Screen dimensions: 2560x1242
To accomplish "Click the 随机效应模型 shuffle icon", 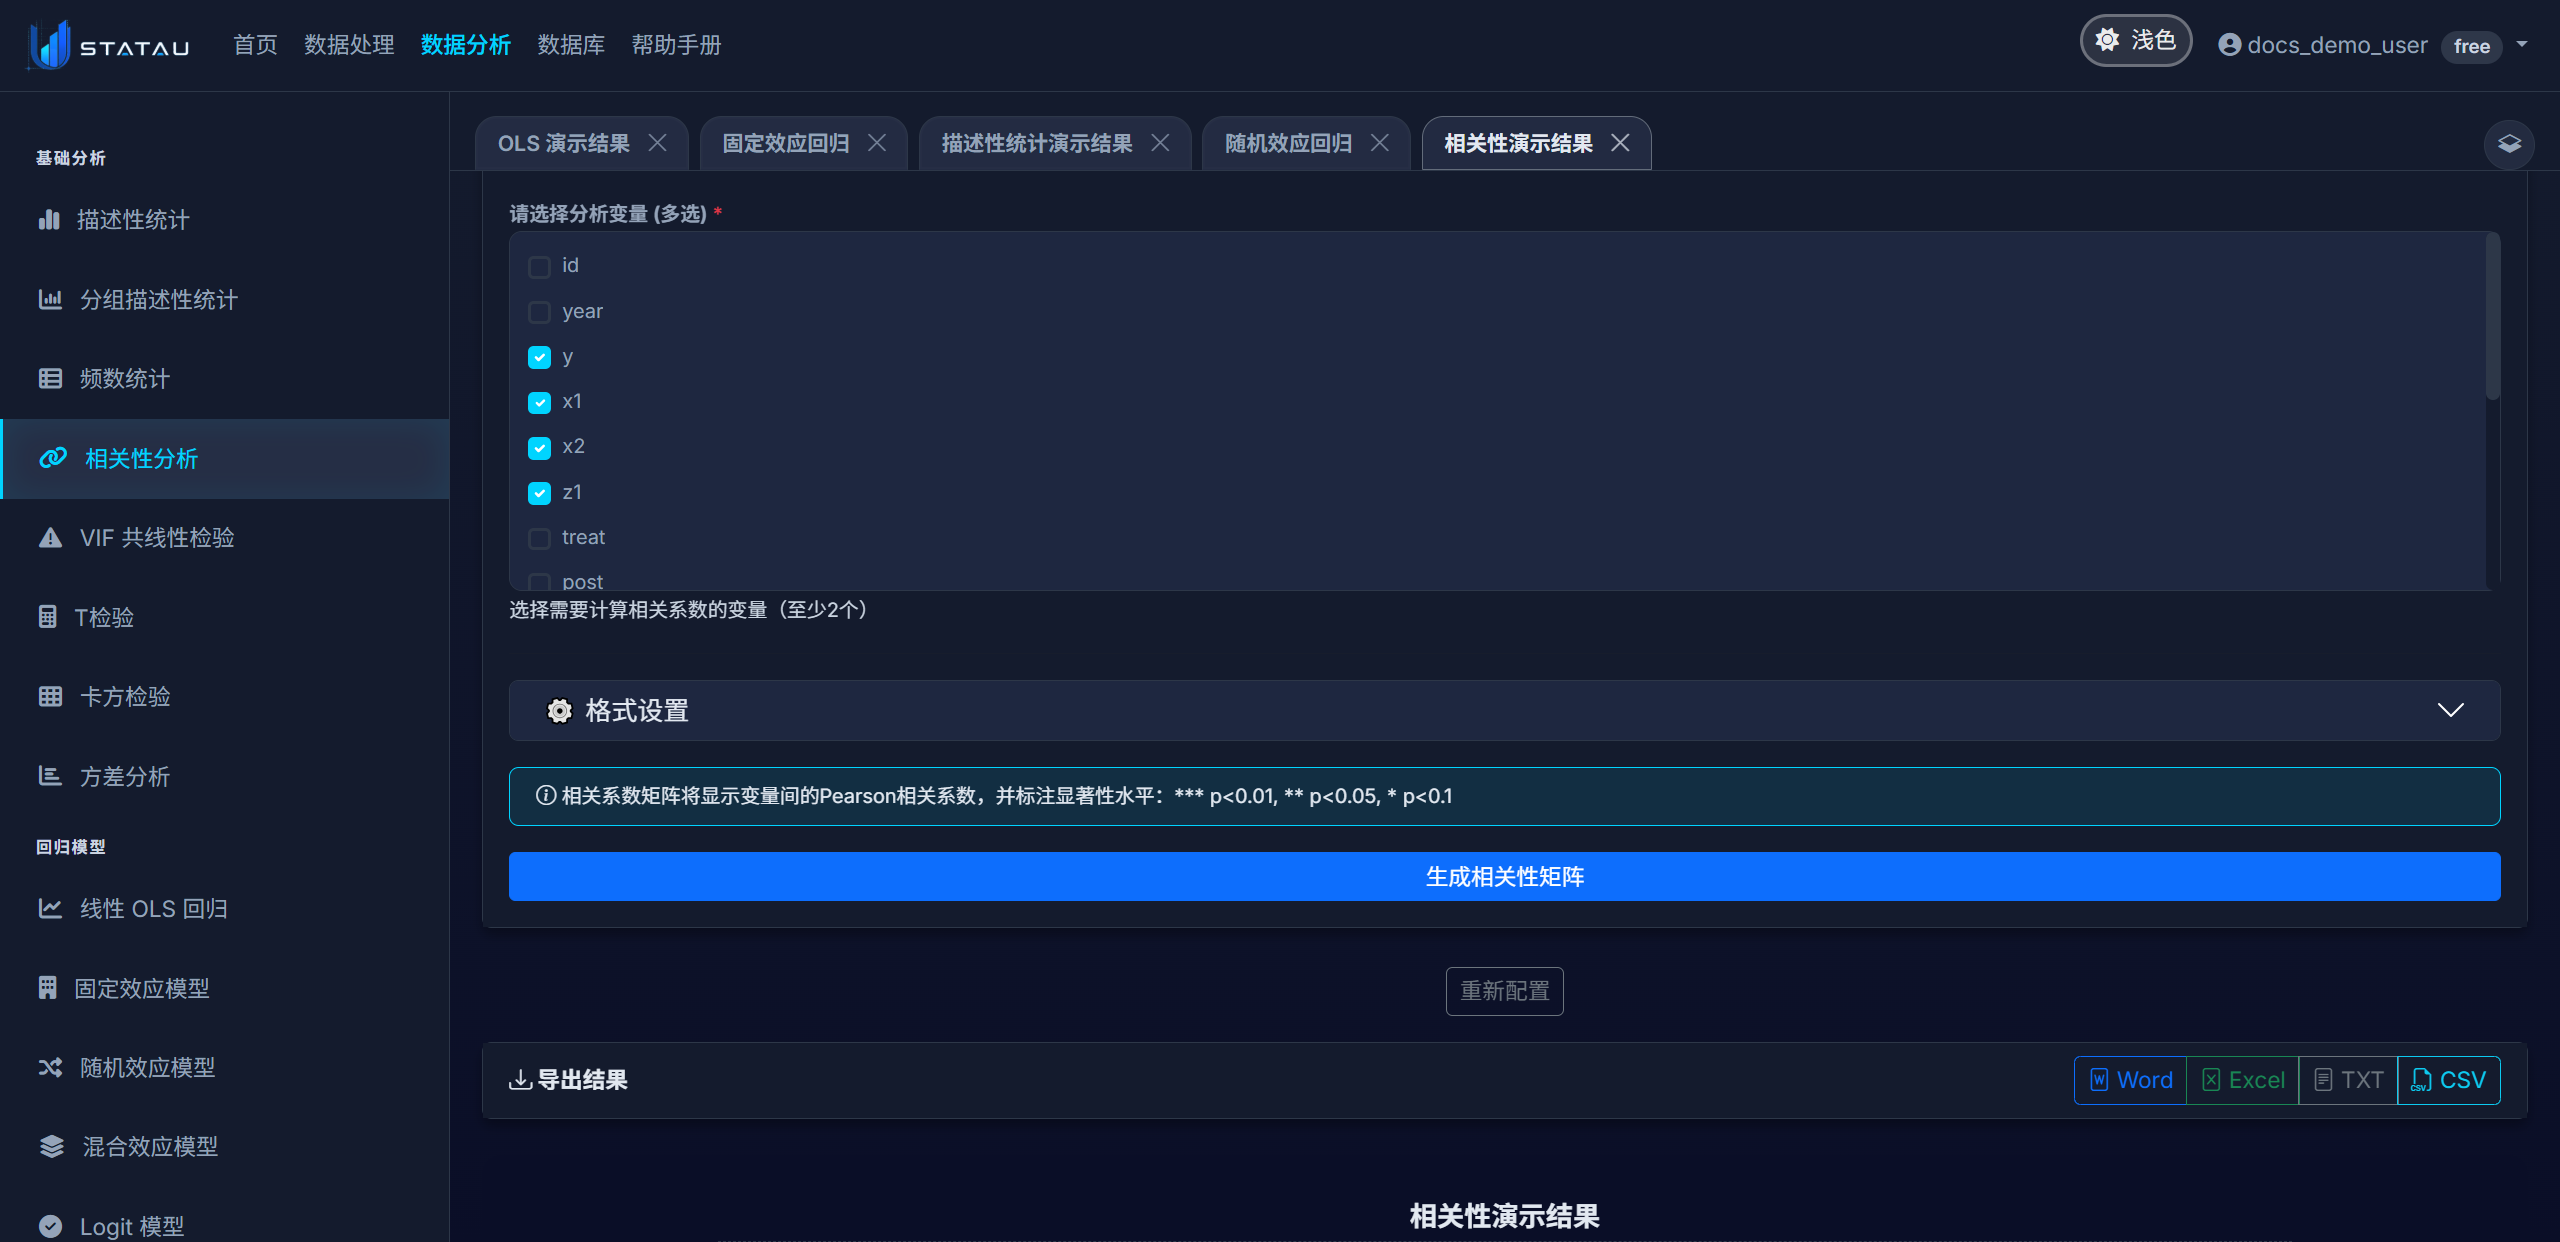I will pyautogui.click(x=50, y=1067).
